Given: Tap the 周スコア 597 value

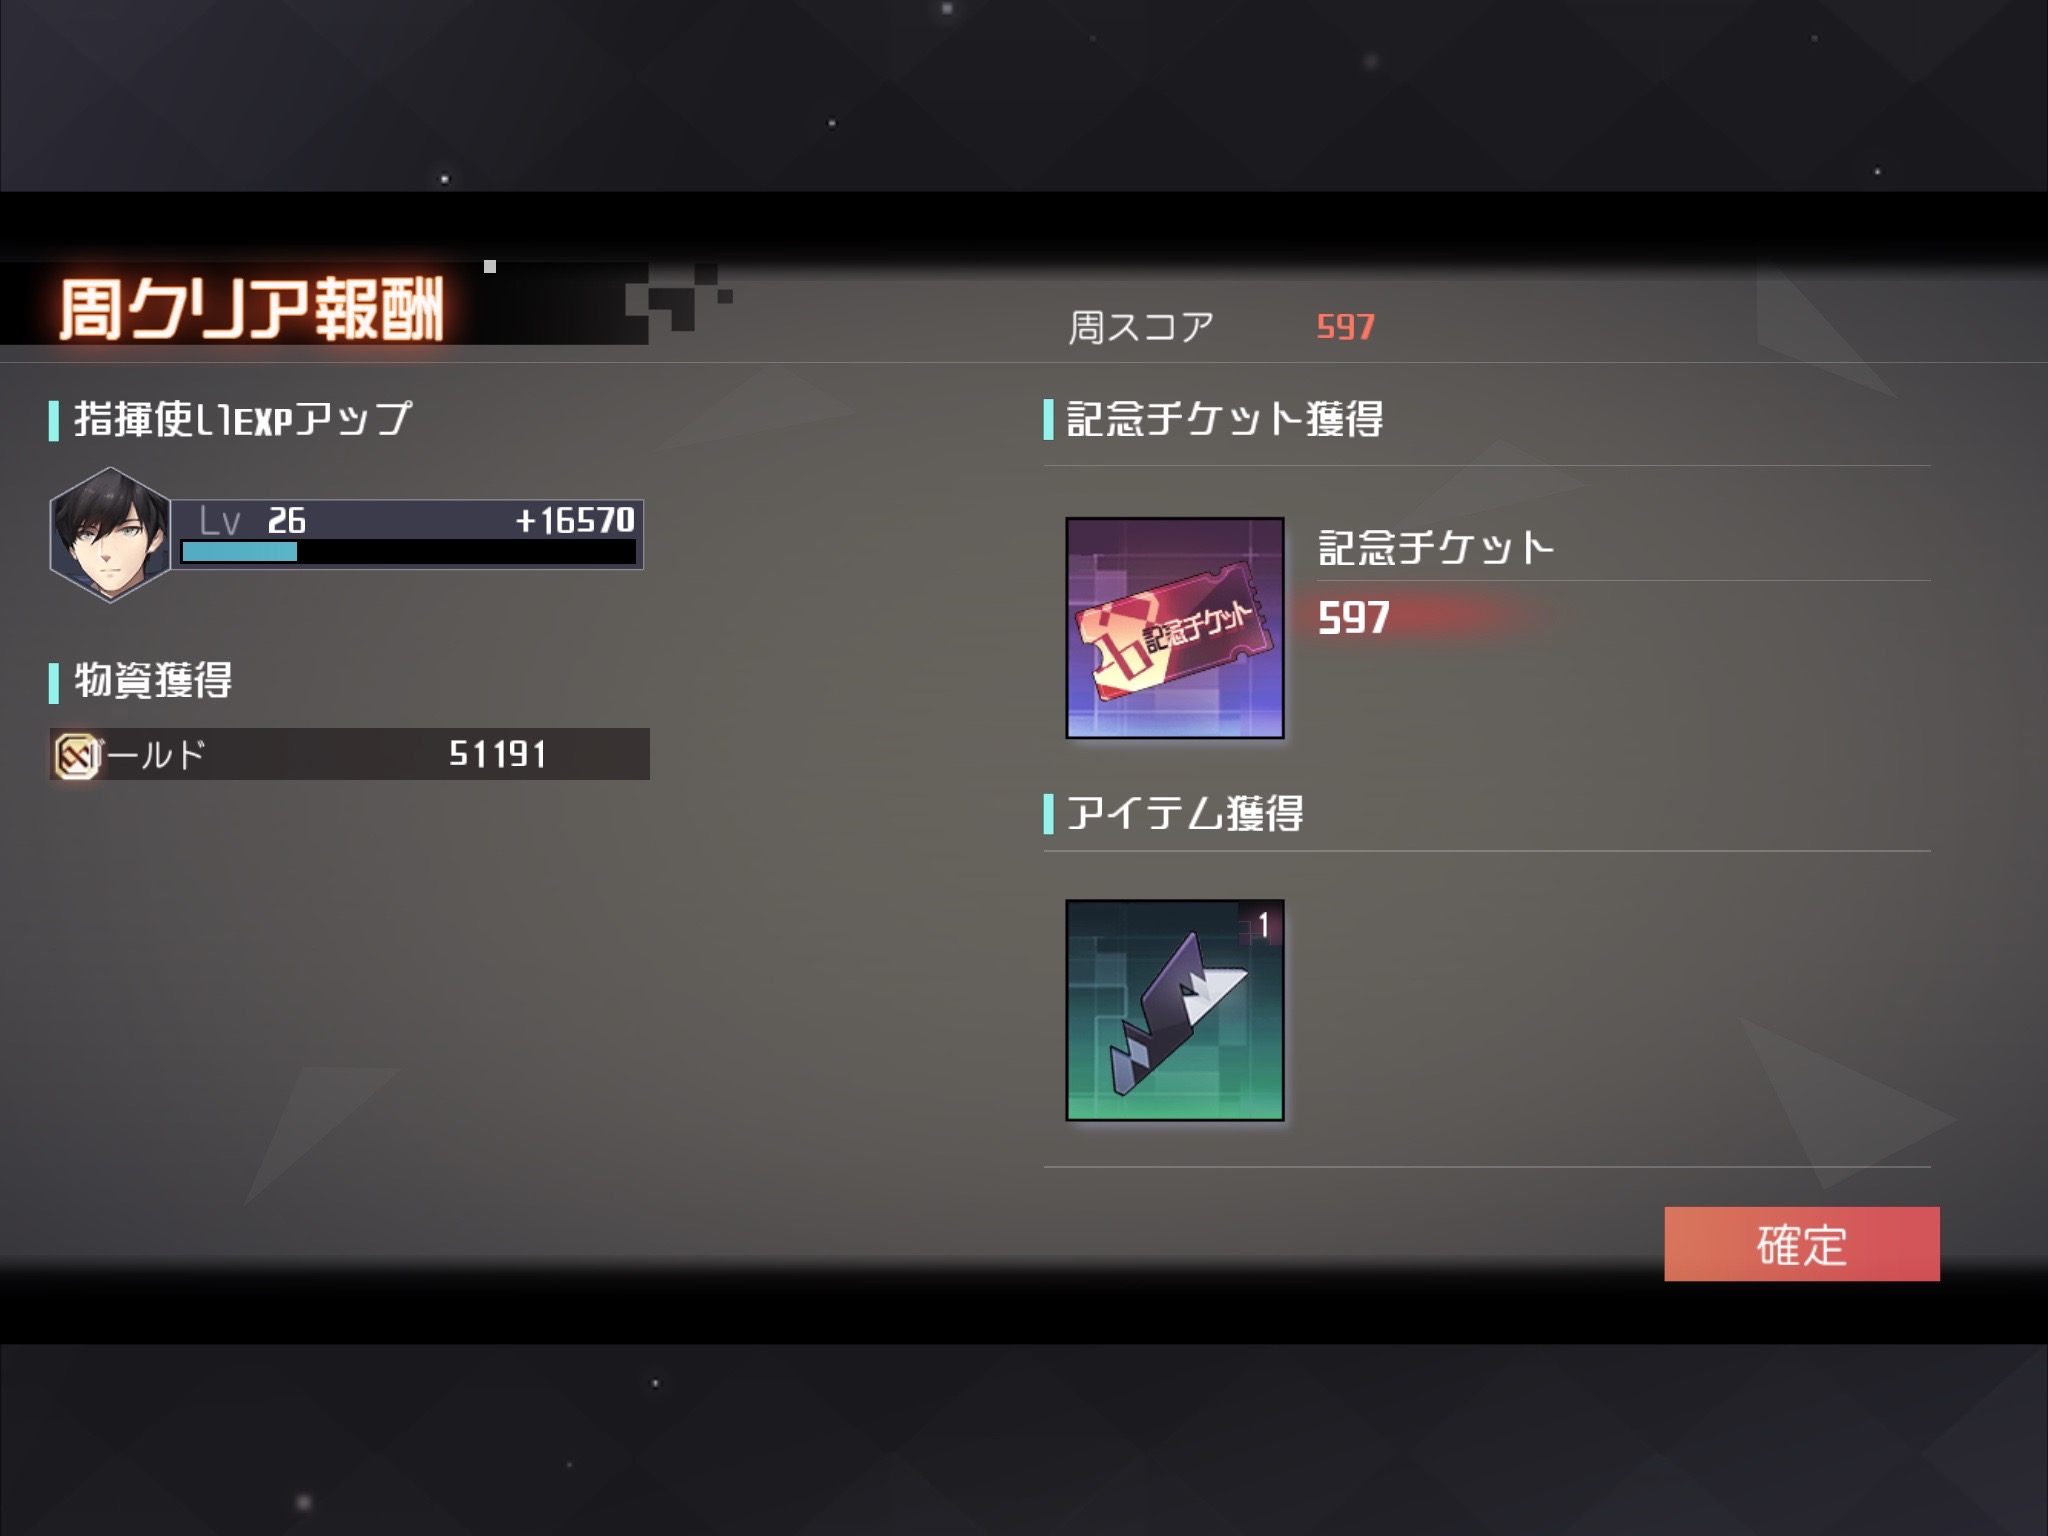Looking at the screenshot, I should 1345,327.
